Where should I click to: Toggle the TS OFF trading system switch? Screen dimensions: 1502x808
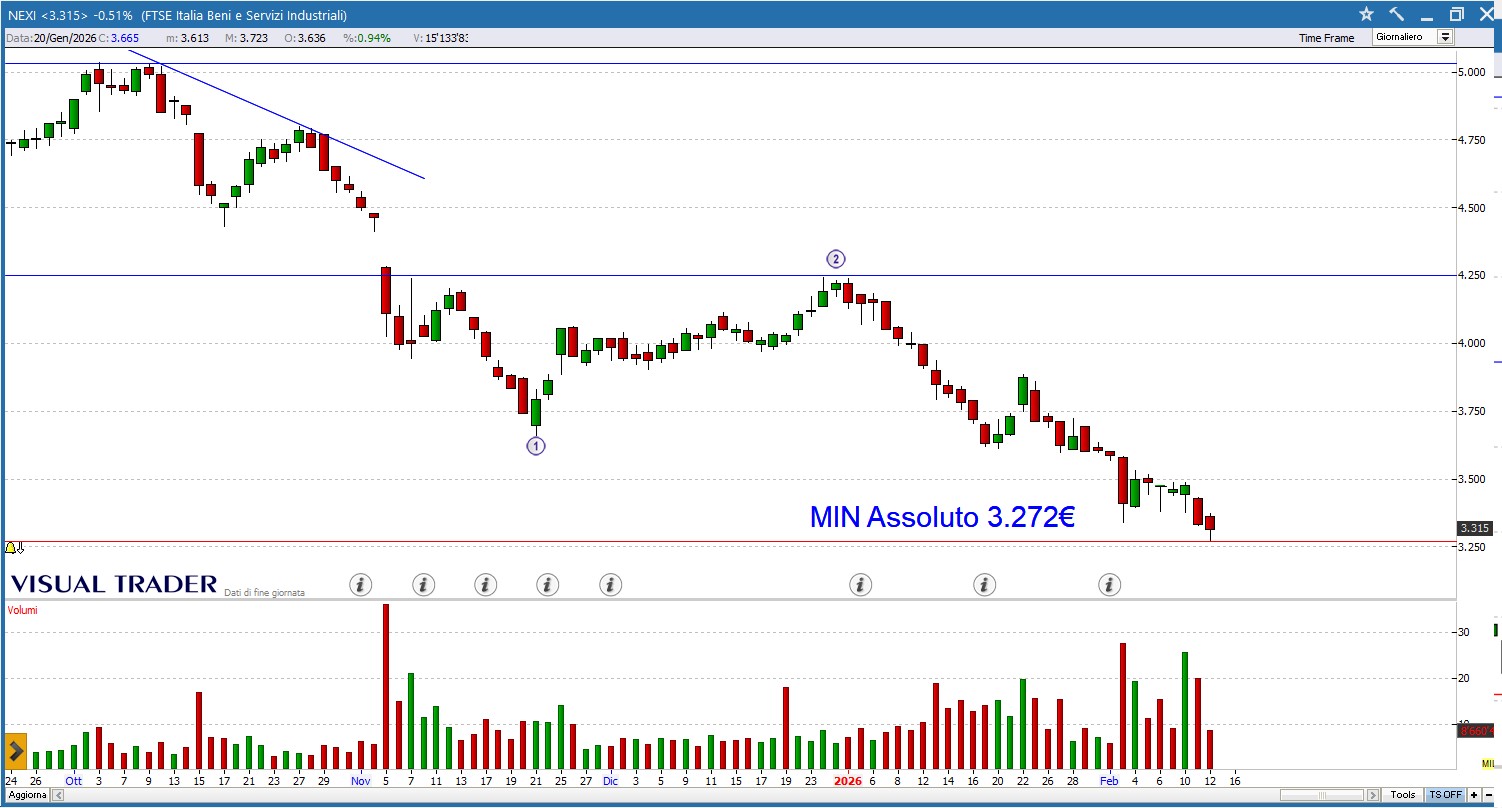pos(1445,795)
